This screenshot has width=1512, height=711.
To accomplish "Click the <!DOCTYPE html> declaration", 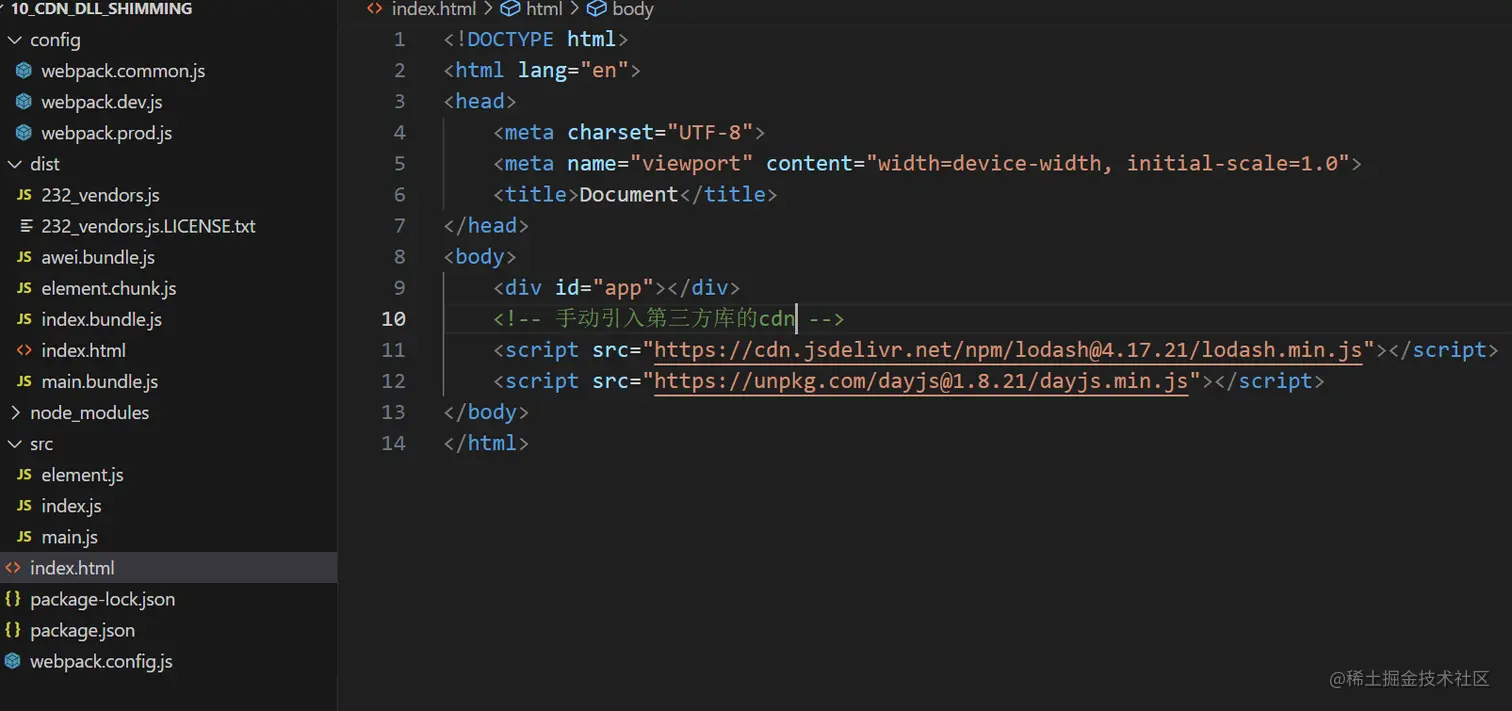I will tap(536, 40).
